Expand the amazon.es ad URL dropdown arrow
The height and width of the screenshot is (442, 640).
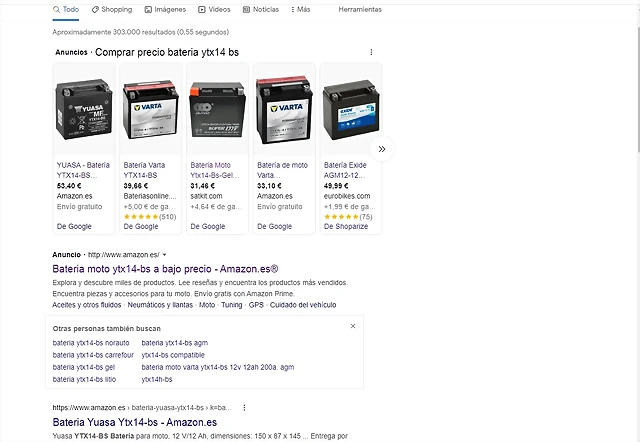164,255
